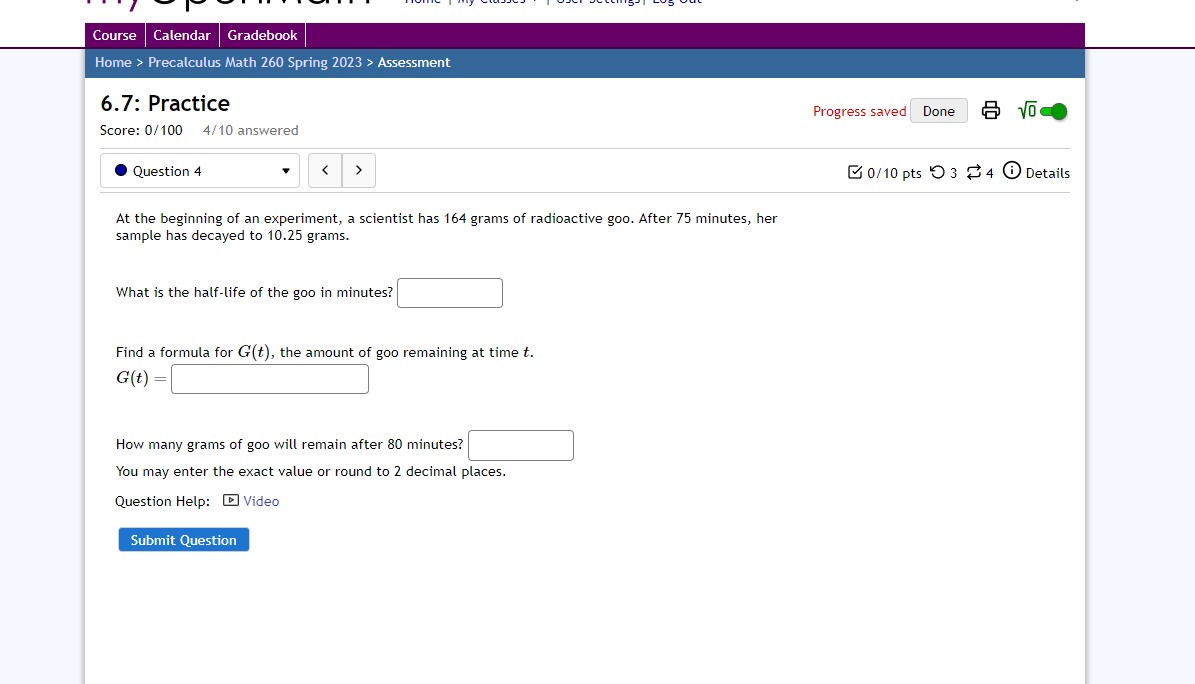Advance to next question with right chevron

coord(357,170)
